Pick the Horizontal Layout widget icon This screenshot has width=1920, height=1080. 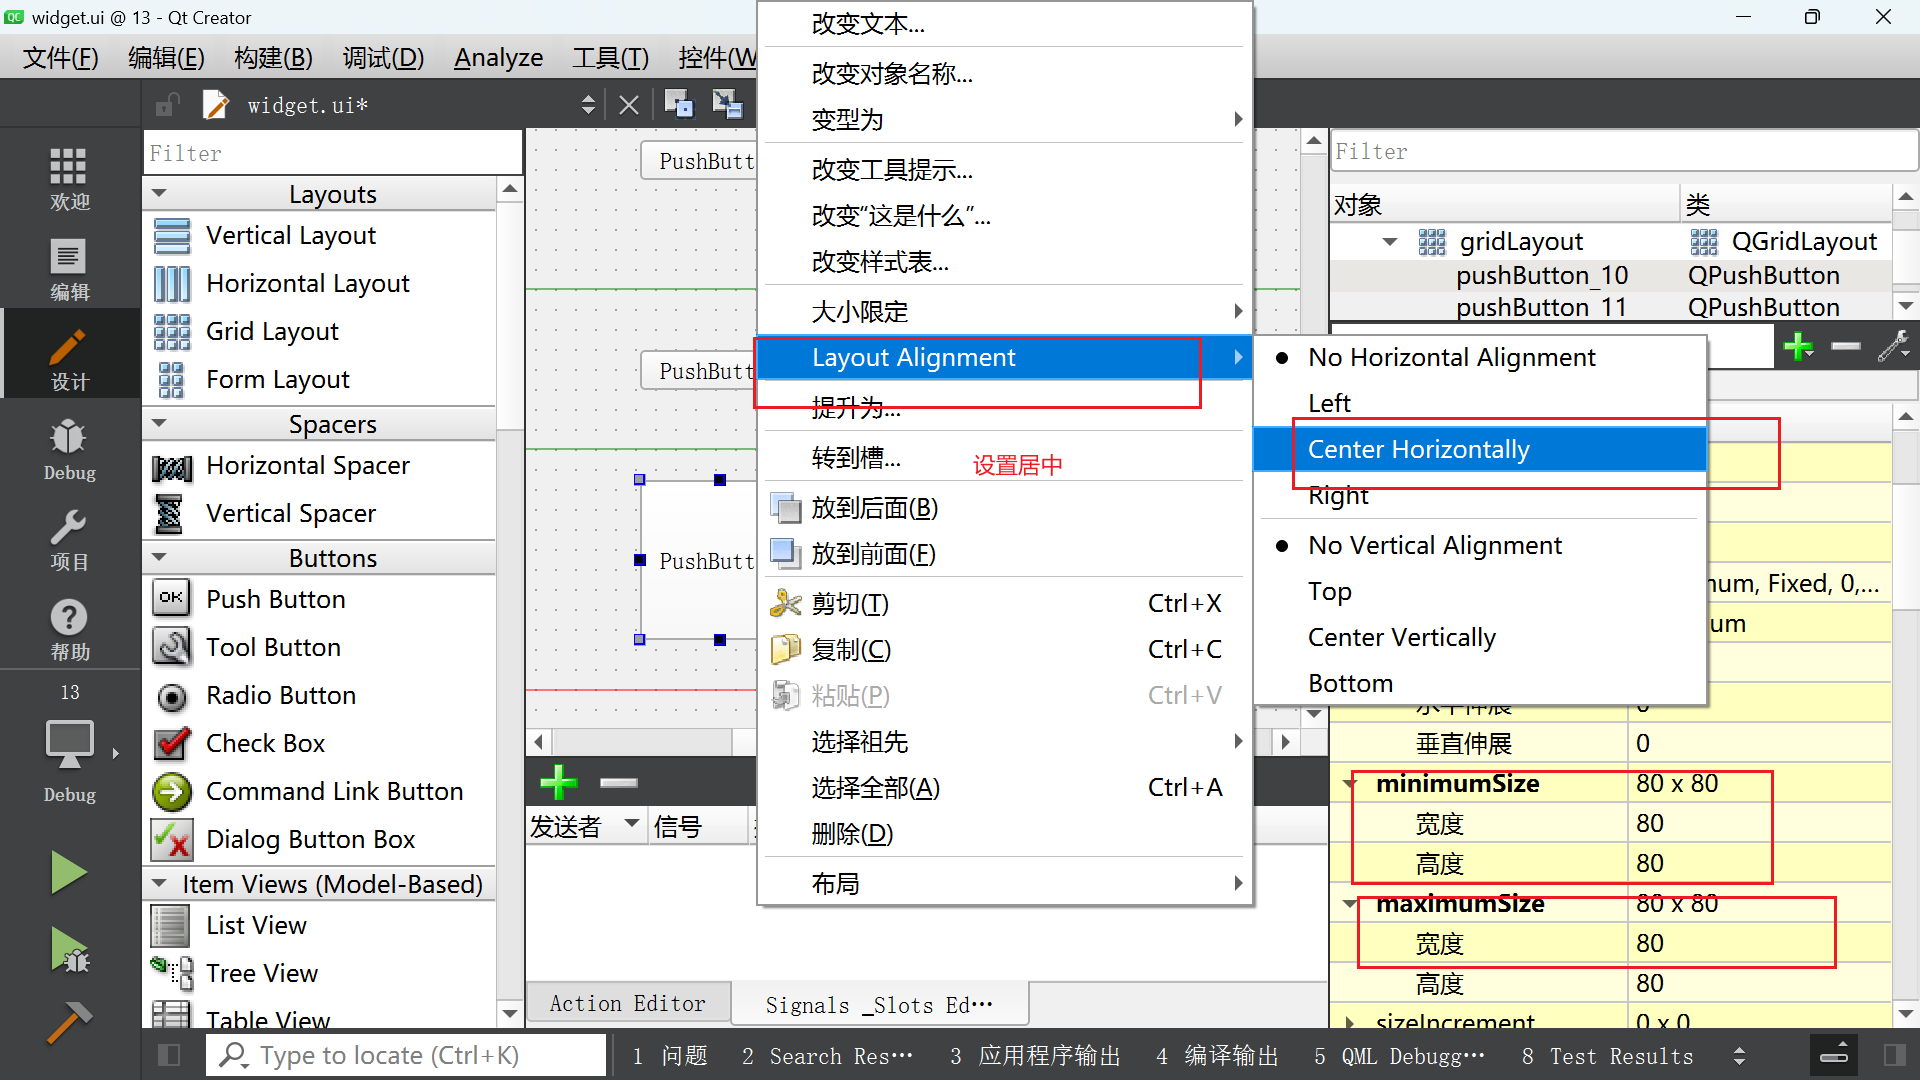click(172, 284)
